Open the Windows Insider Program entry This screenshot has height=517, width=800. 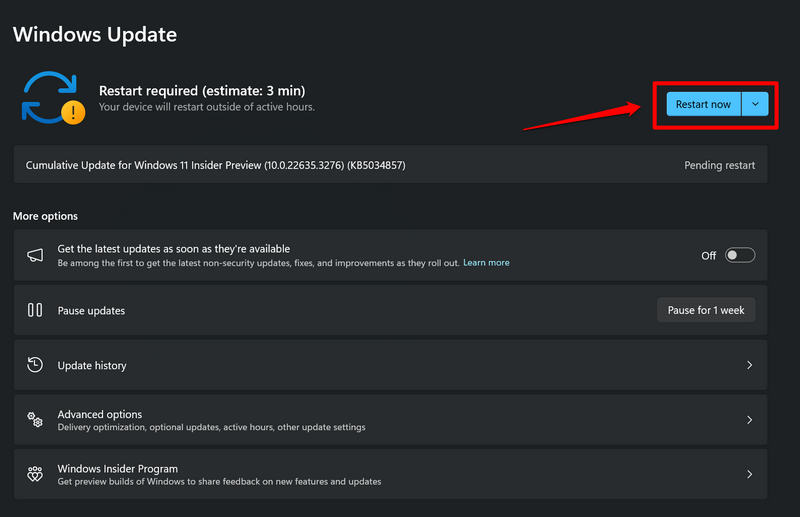pyautogui.click(x=118, y=468)
